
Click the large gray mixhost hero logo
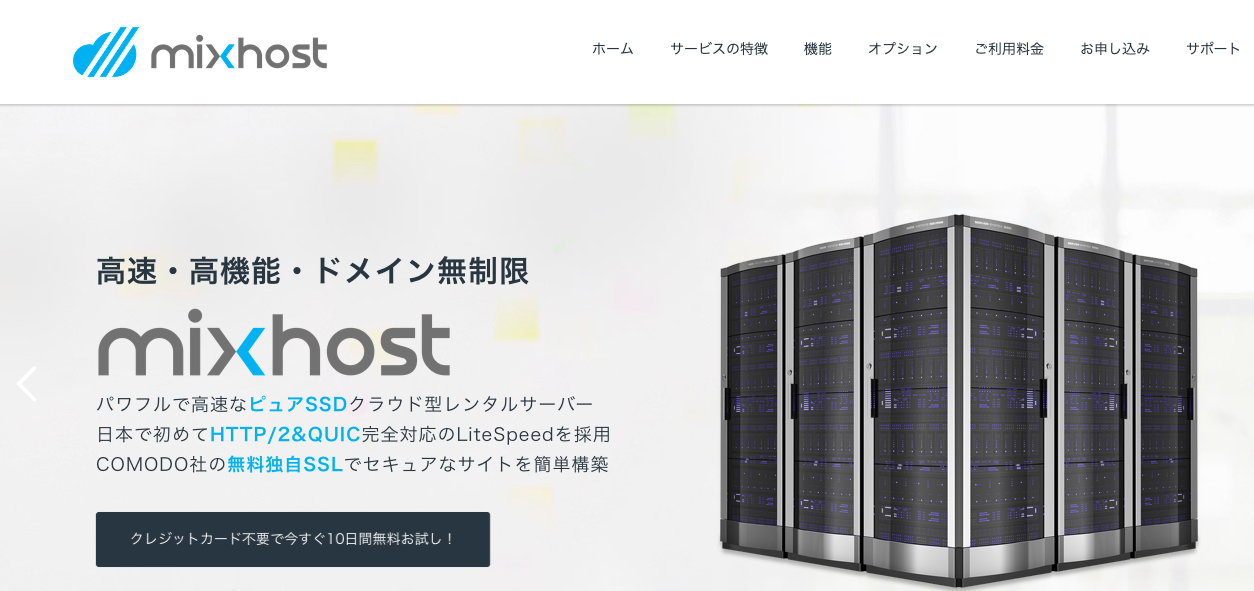click(x=274, y=343)
